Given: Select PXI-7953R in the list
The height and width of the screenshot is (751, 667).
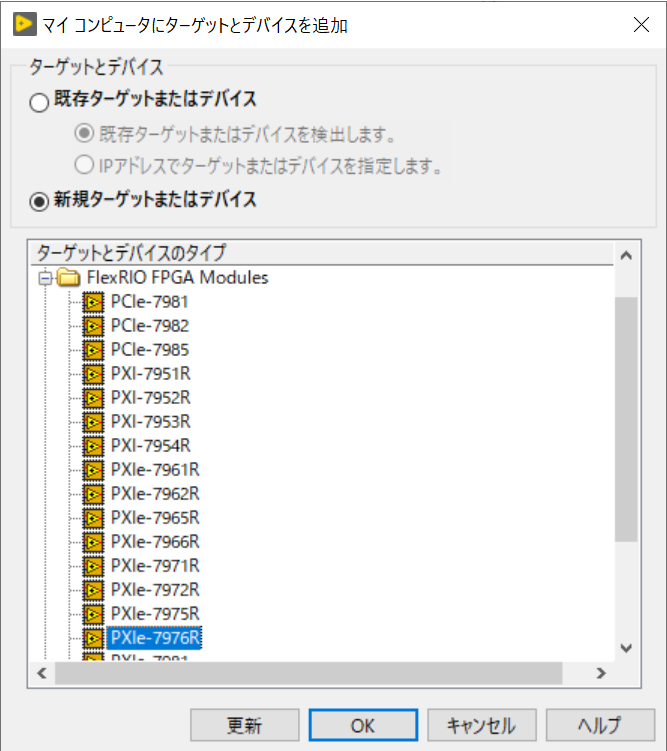Looking at the screenshot, I should [151, 421].
